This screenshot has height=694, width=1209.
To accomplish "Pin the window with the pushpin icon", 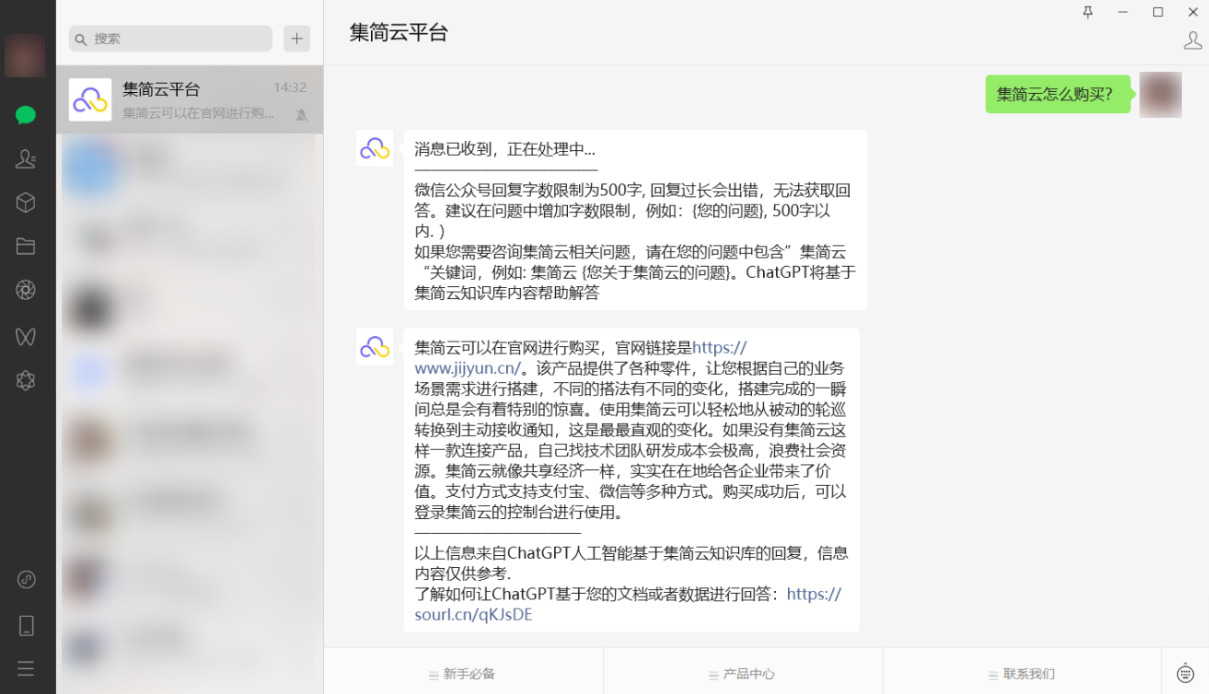I will click(1088, 12).
